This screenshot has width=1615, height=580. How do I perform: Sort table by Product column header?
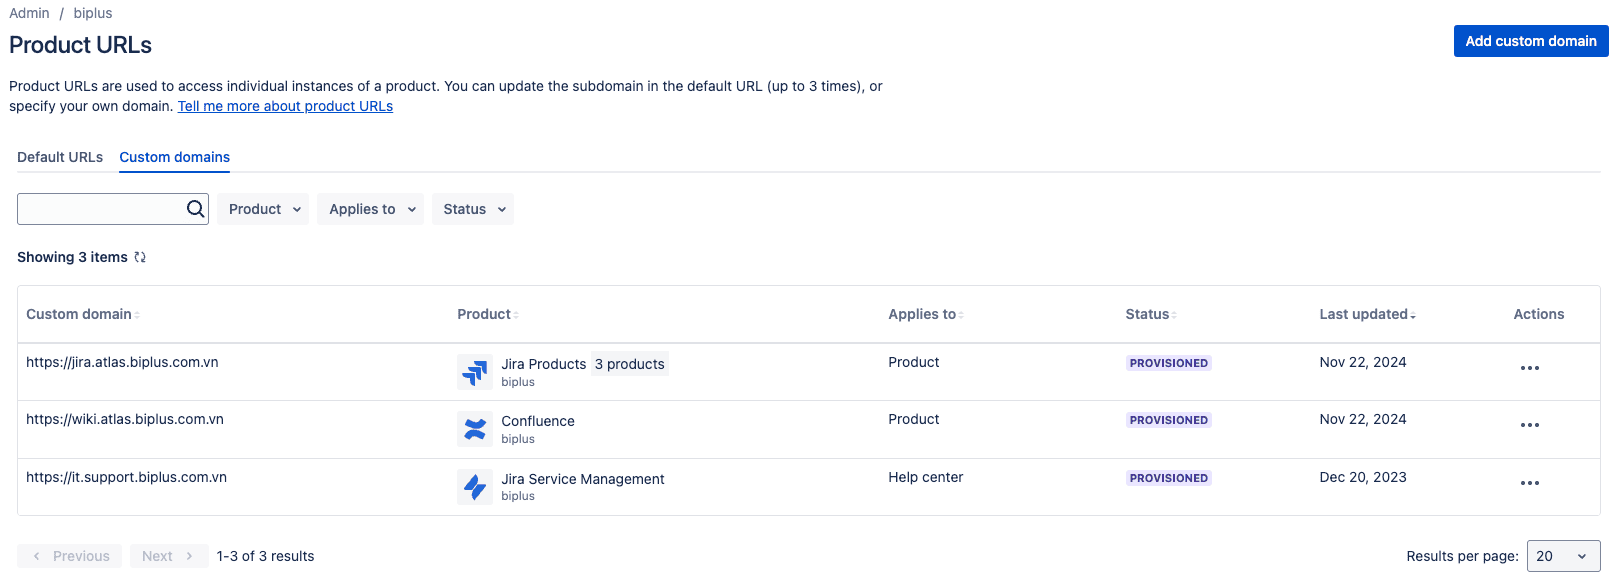[x=488, y=314]
